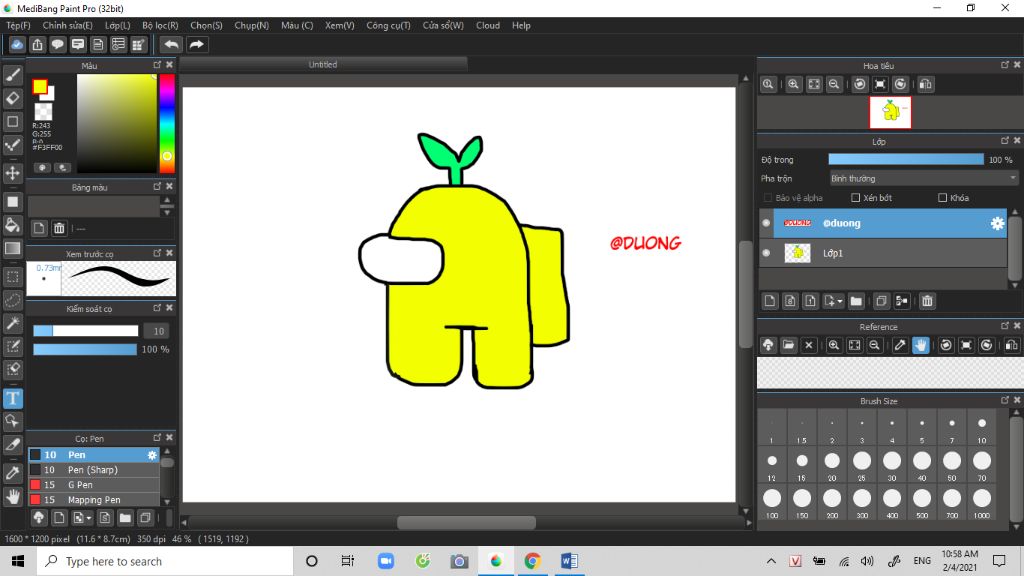Open Microsoft Word from the taskbar
The width and height of the screenshot is (1024, 576).
[569, 561]
